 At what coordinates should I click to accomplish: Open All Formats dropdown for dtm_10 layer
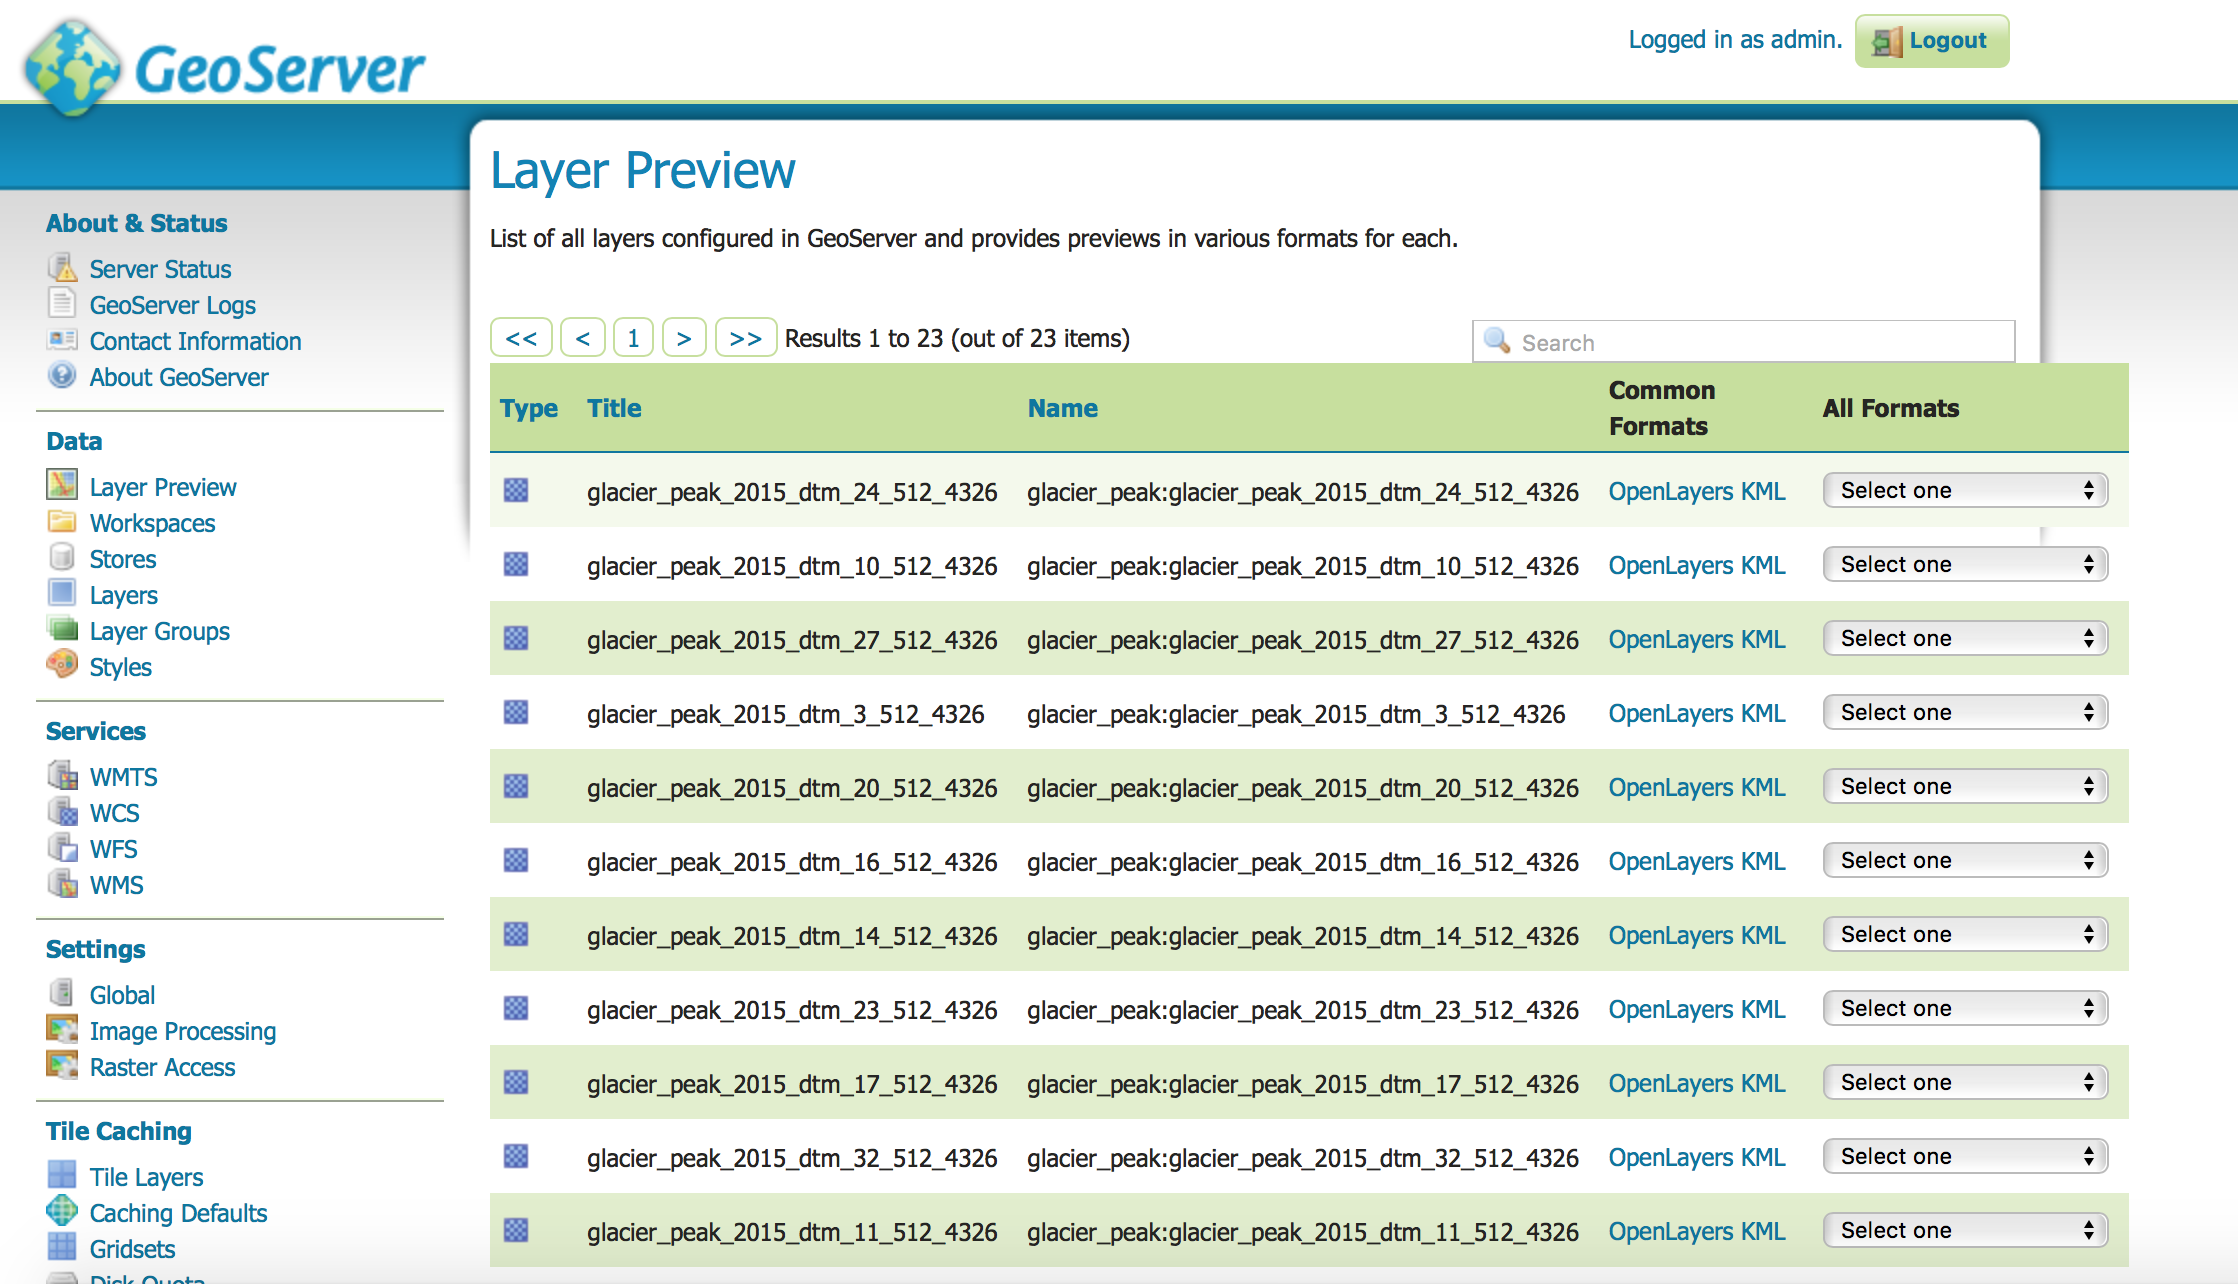tap(1965, 564)
